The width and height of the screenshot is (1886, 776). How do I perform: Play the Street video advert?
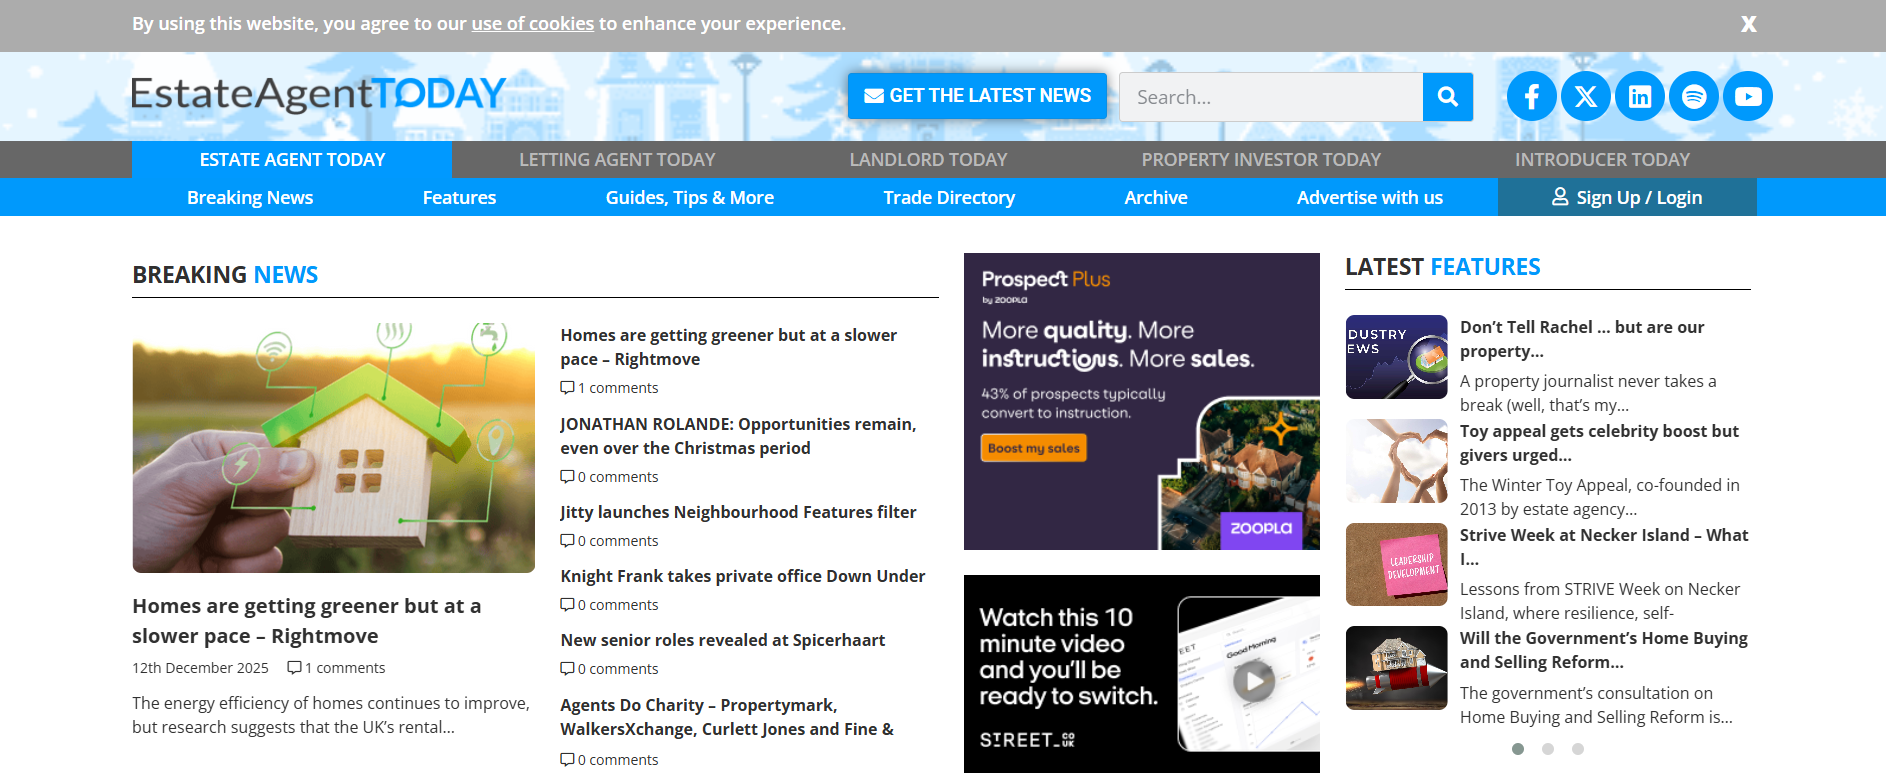click(x=1253, y=682)
